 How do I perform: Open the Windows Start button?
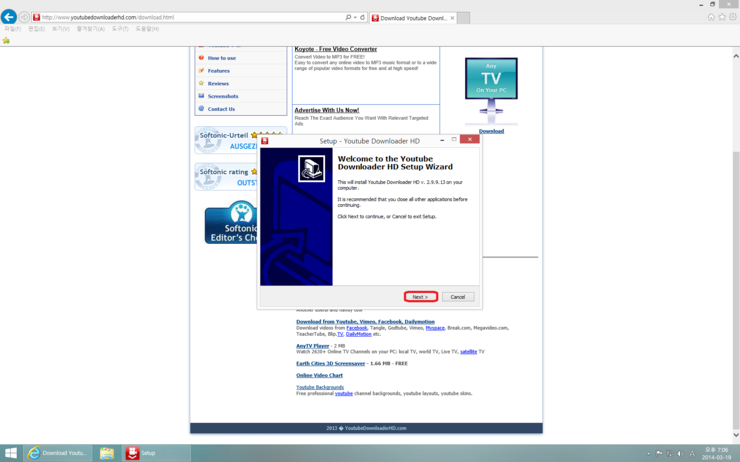[x=10, y=453]
